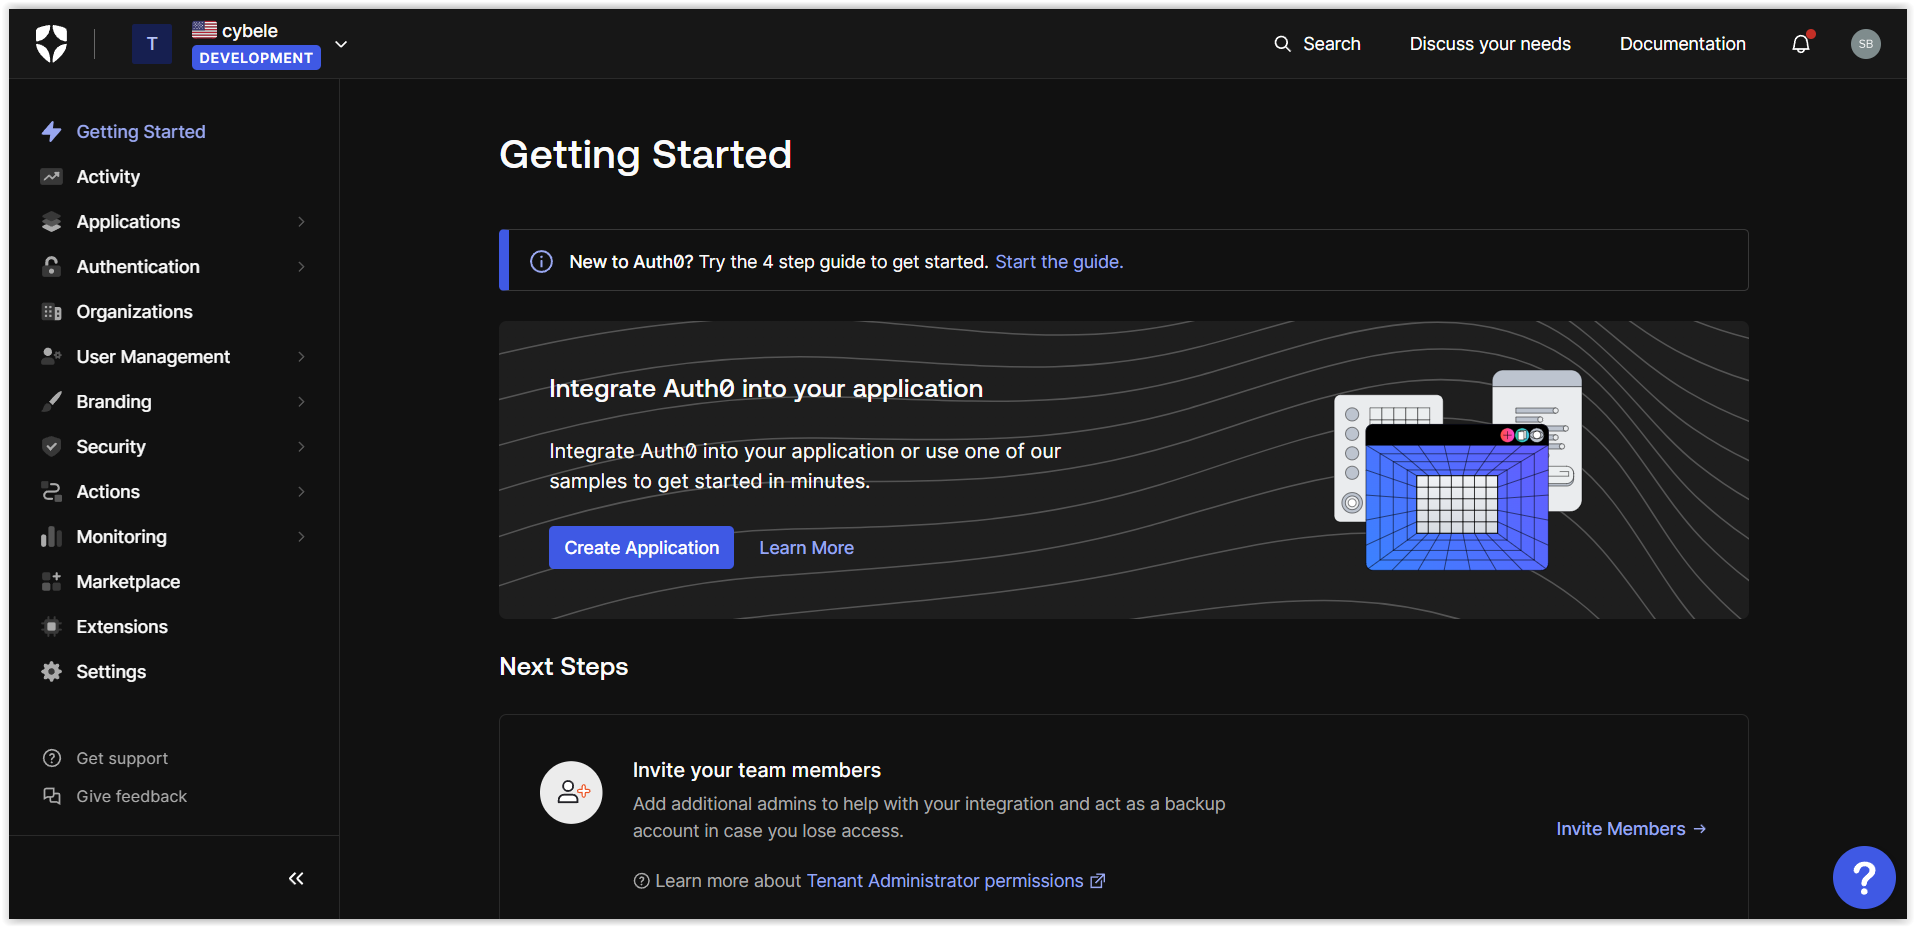Click the Settings gear icon
Image resolution: width=1915 pixels, height=927 pixels.
tap(52, 672)
